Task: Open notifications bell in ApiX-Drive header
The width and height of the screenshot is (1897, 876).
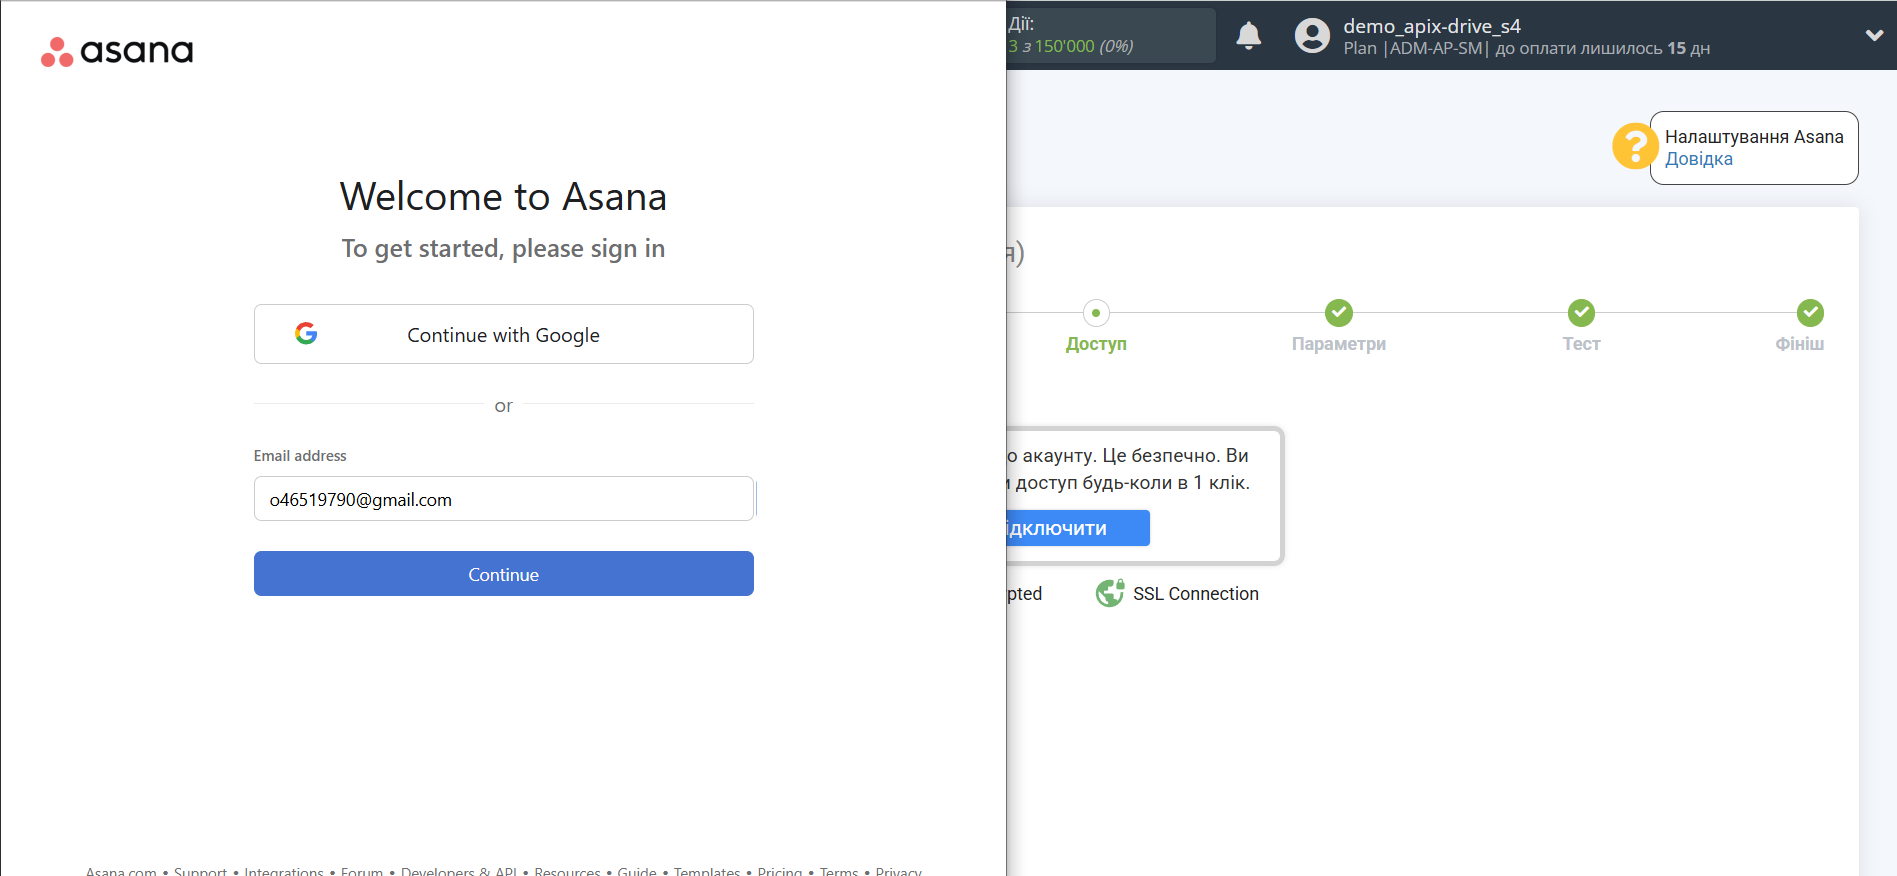Action: 1248,36
